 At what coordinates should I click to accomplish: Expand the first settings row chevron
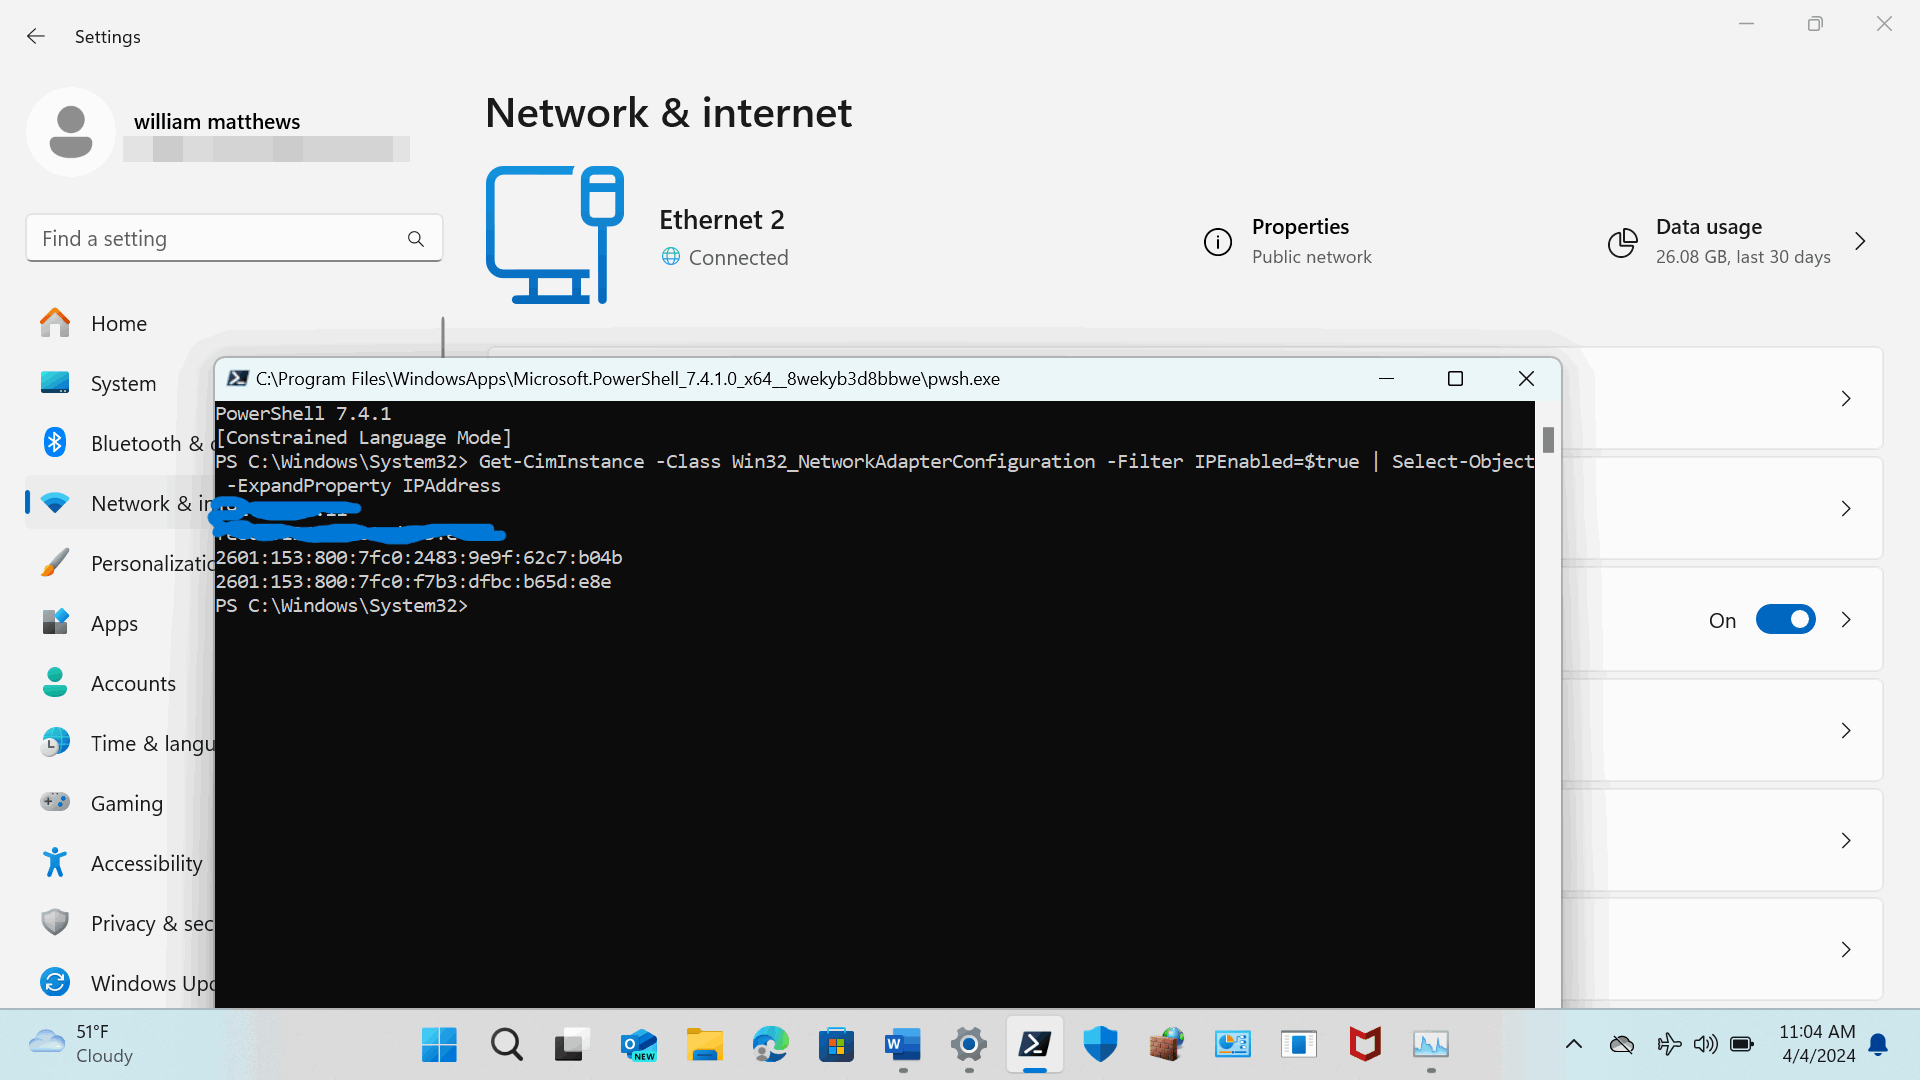pyautogui.click(x=1846, y=399)
